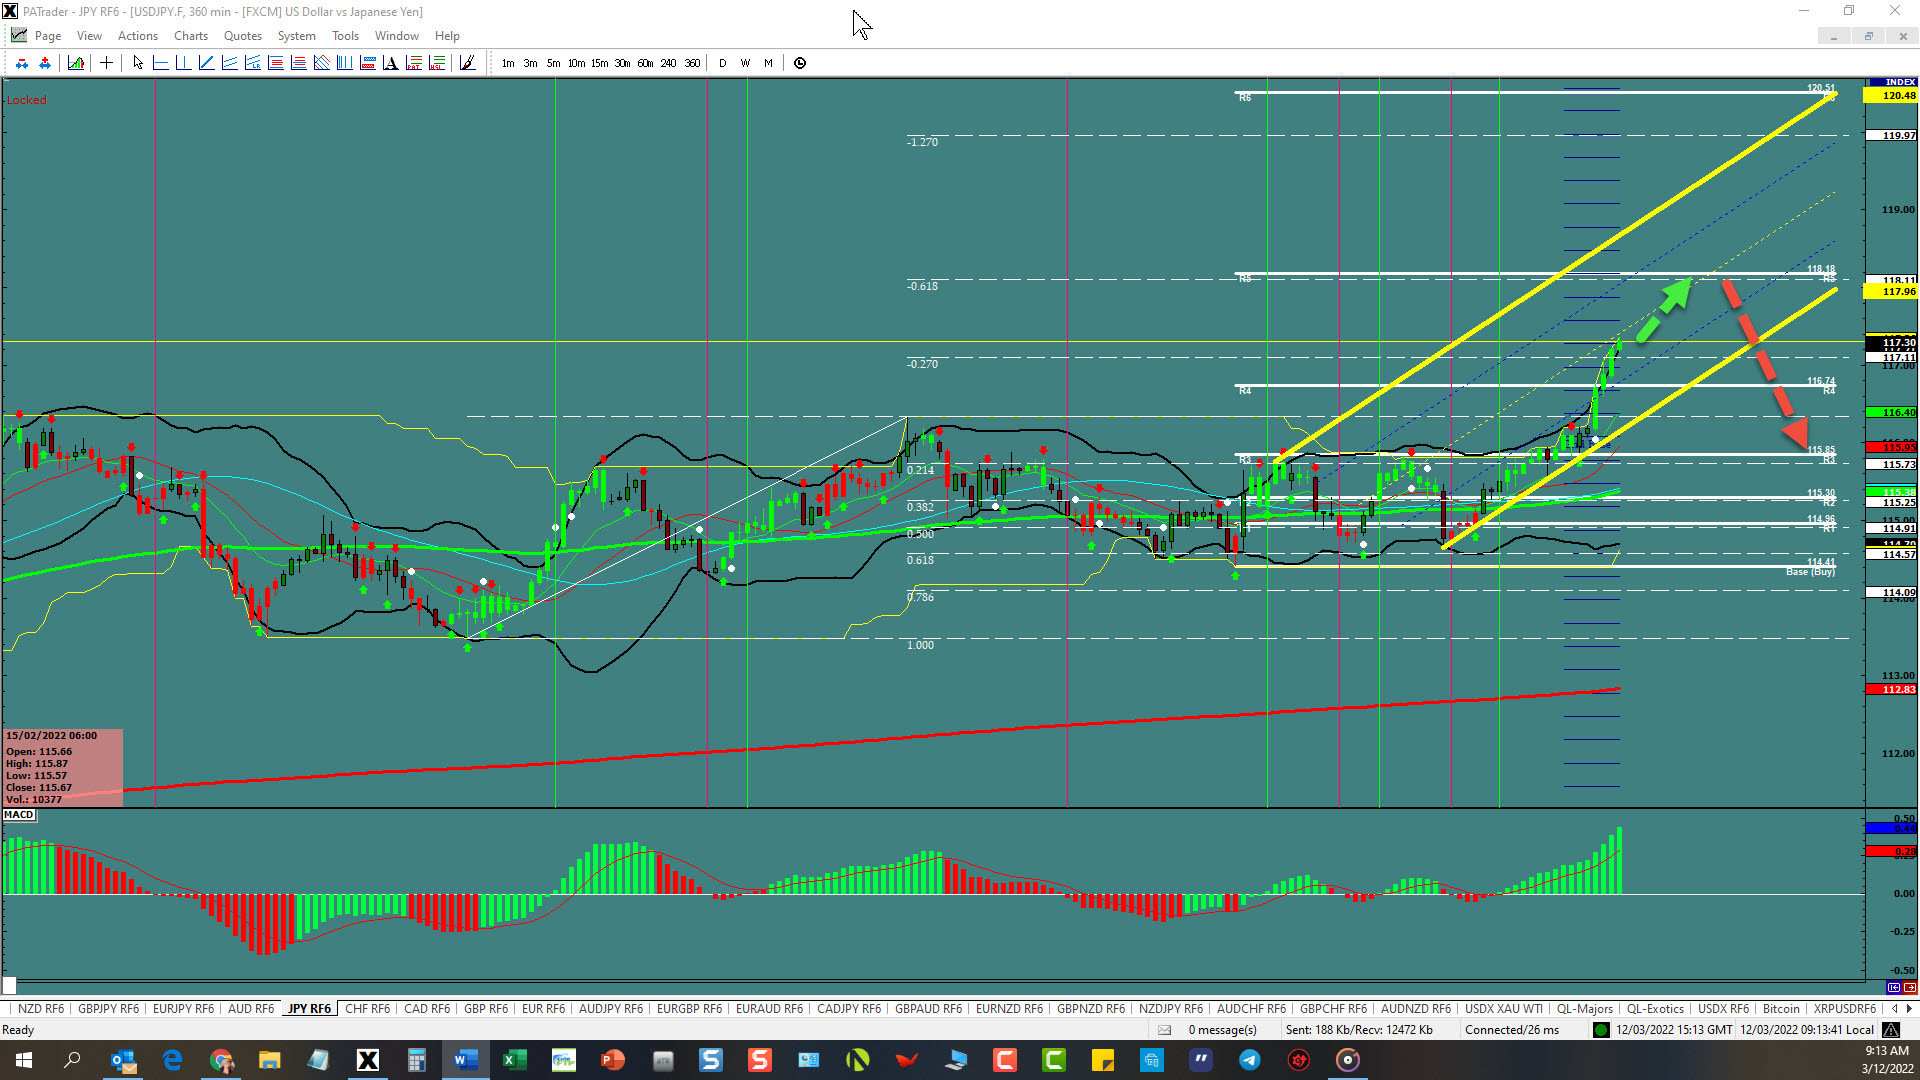Select the arrow pointer tool
This screenshot has width=1920, height=1080.
click(x=138, y=63)
